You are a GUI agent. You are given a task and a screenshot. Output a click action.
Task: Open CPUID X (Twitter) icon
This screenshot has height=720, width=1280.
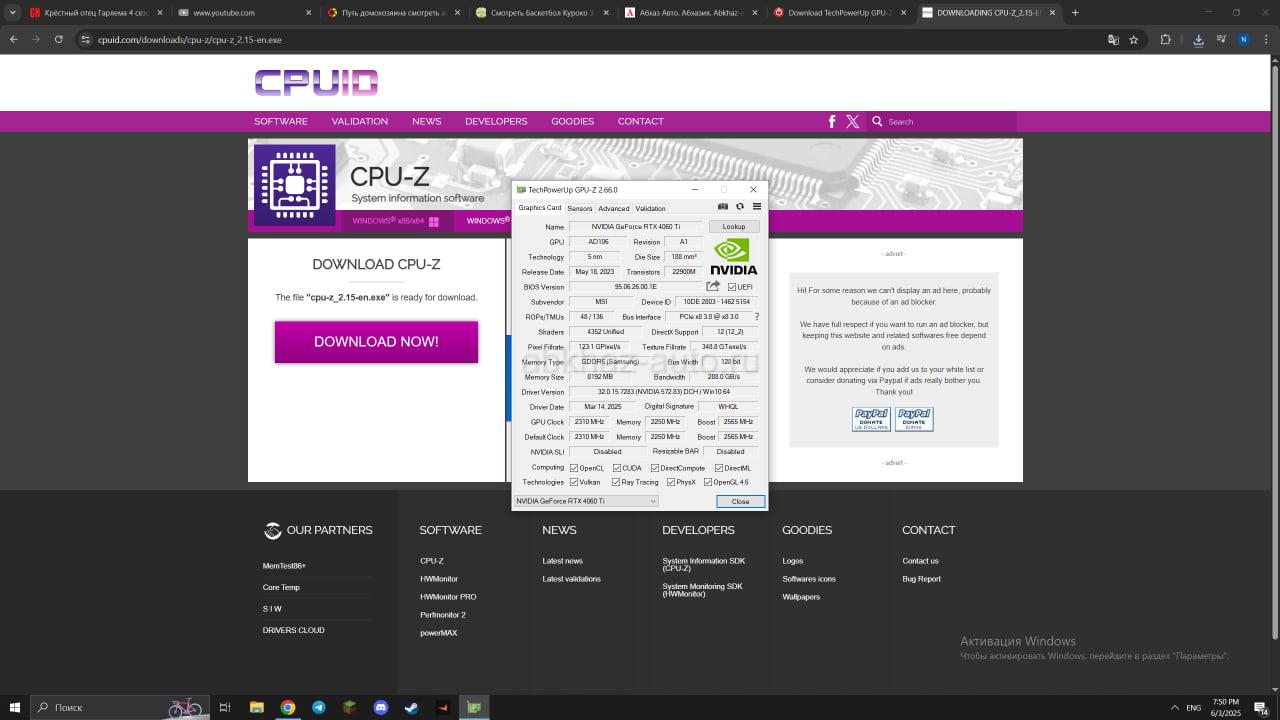(x=852, y=121)
